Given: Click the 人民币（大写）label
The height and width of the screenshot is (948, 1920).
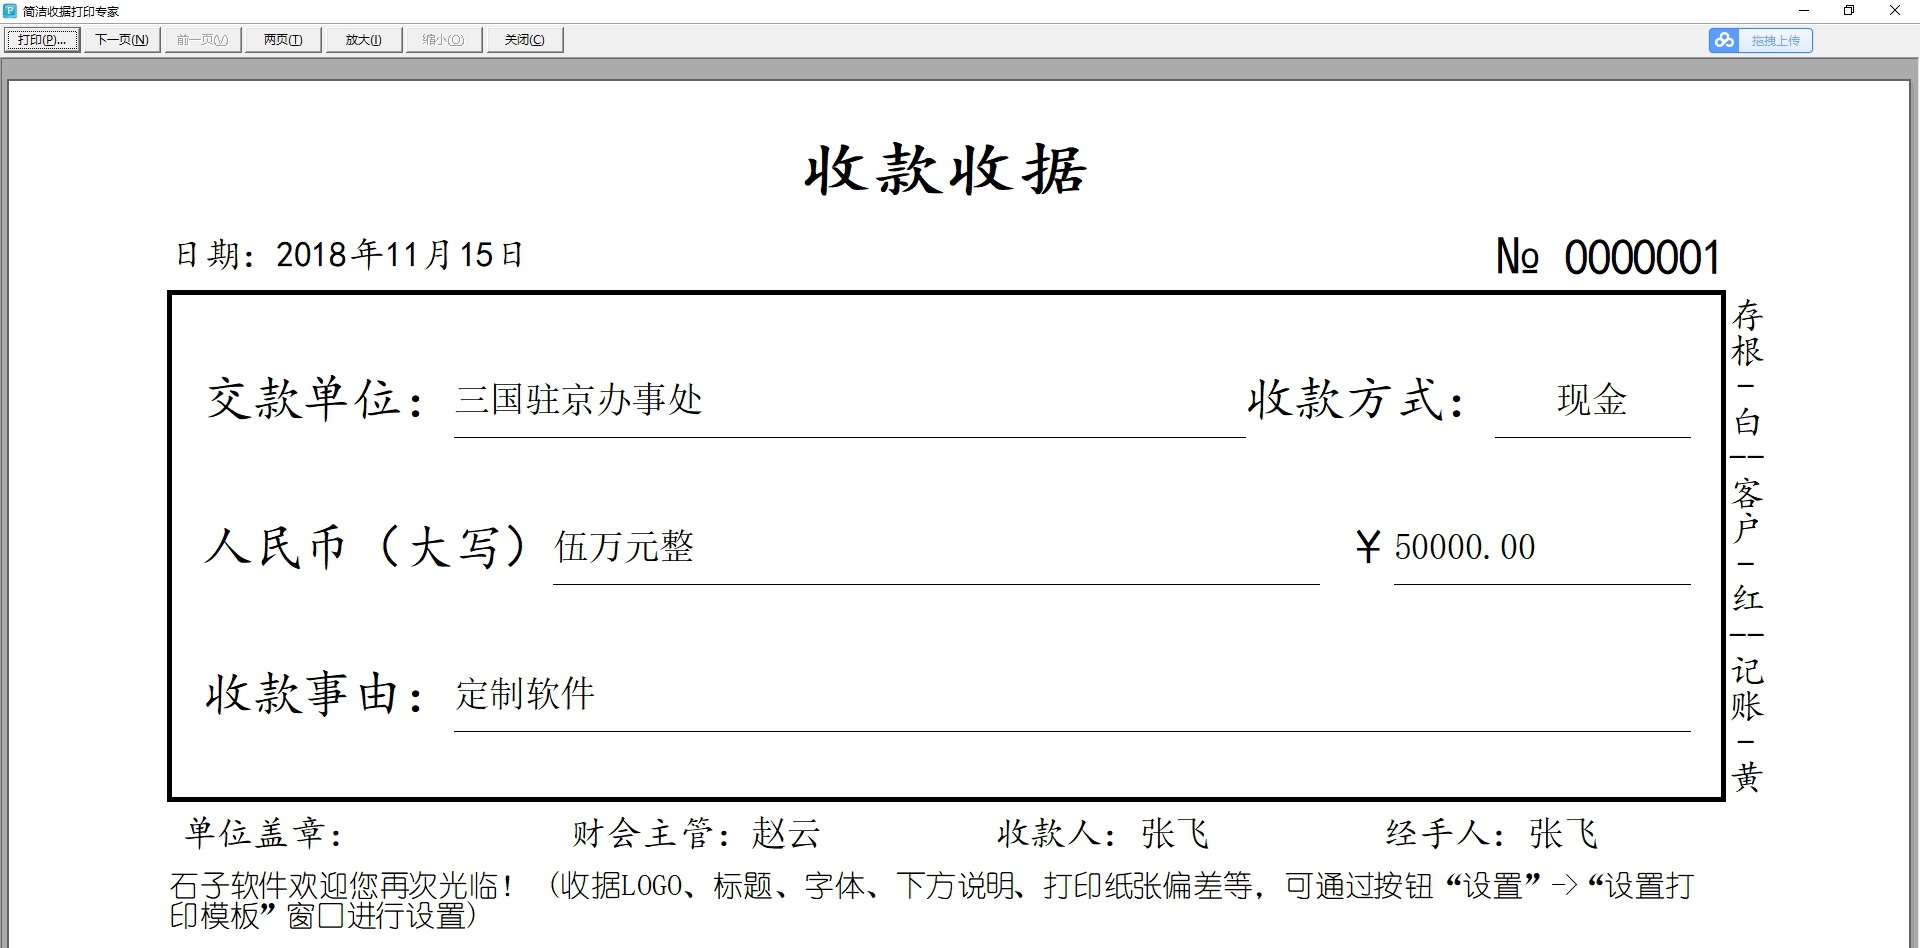Looking at the screenshot, I should click(366, 547).
